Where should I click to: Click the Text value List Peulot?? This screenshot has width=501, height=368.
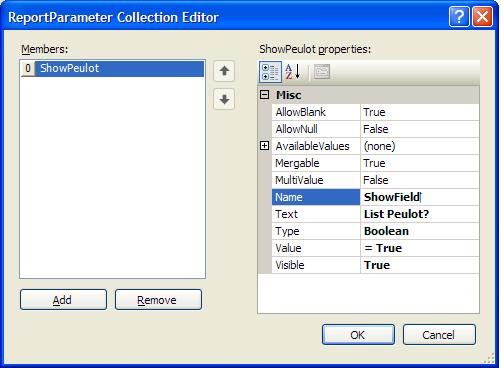[420, 214]
